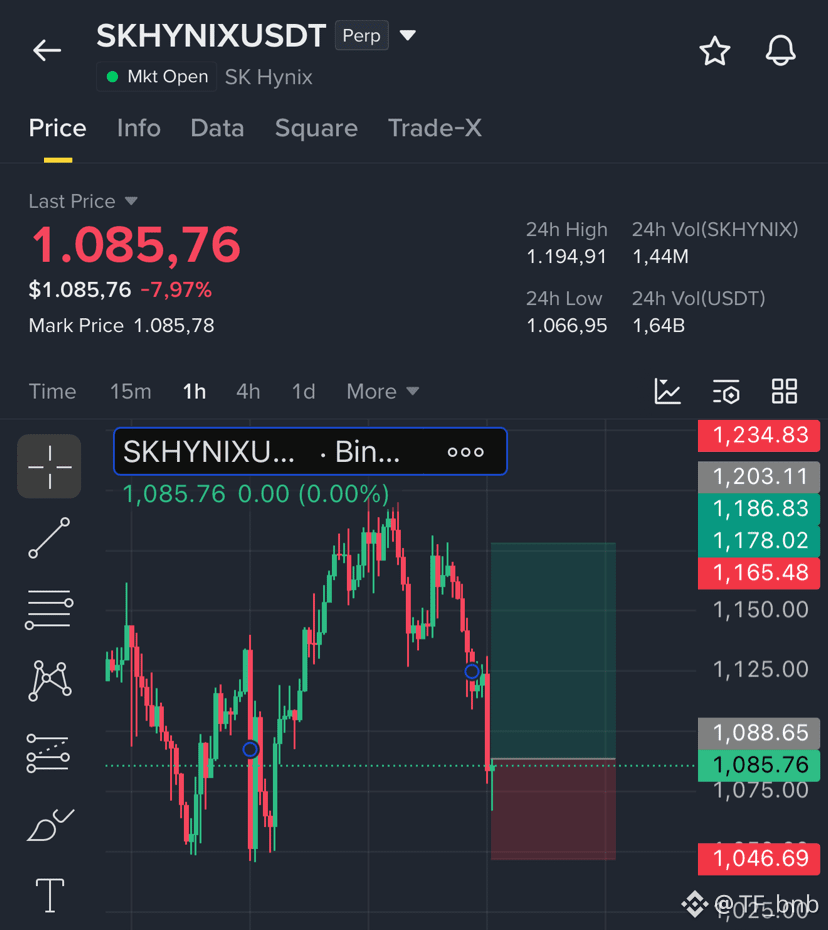The width and height of the screenshot is (828, 930).
Task: Click the green profit zone of position
Action: [x=553, y=650]
